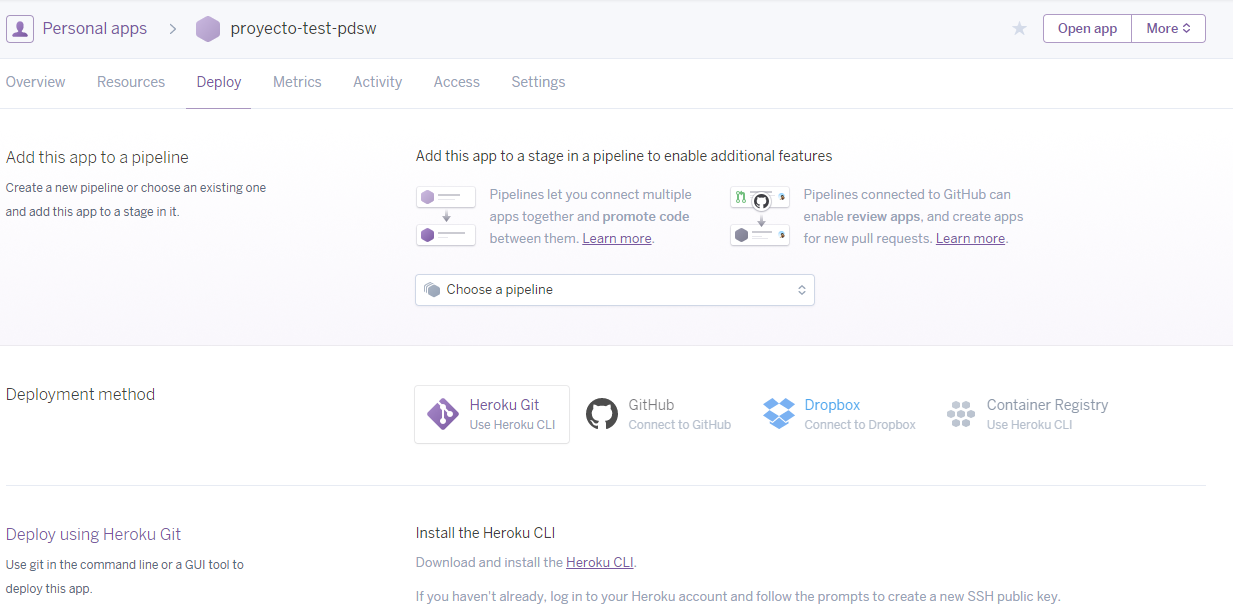1233x612 pixels.
Task: Click the pipeline promote code illustration
Action: click(x=446, y=216)
